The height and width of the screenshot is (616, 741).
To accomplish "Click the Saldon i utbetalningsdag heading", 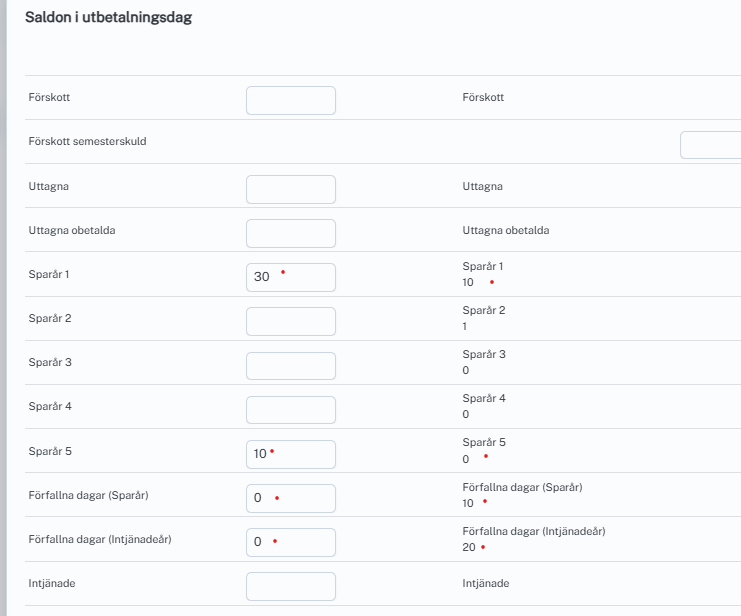I will click(108, 18).
